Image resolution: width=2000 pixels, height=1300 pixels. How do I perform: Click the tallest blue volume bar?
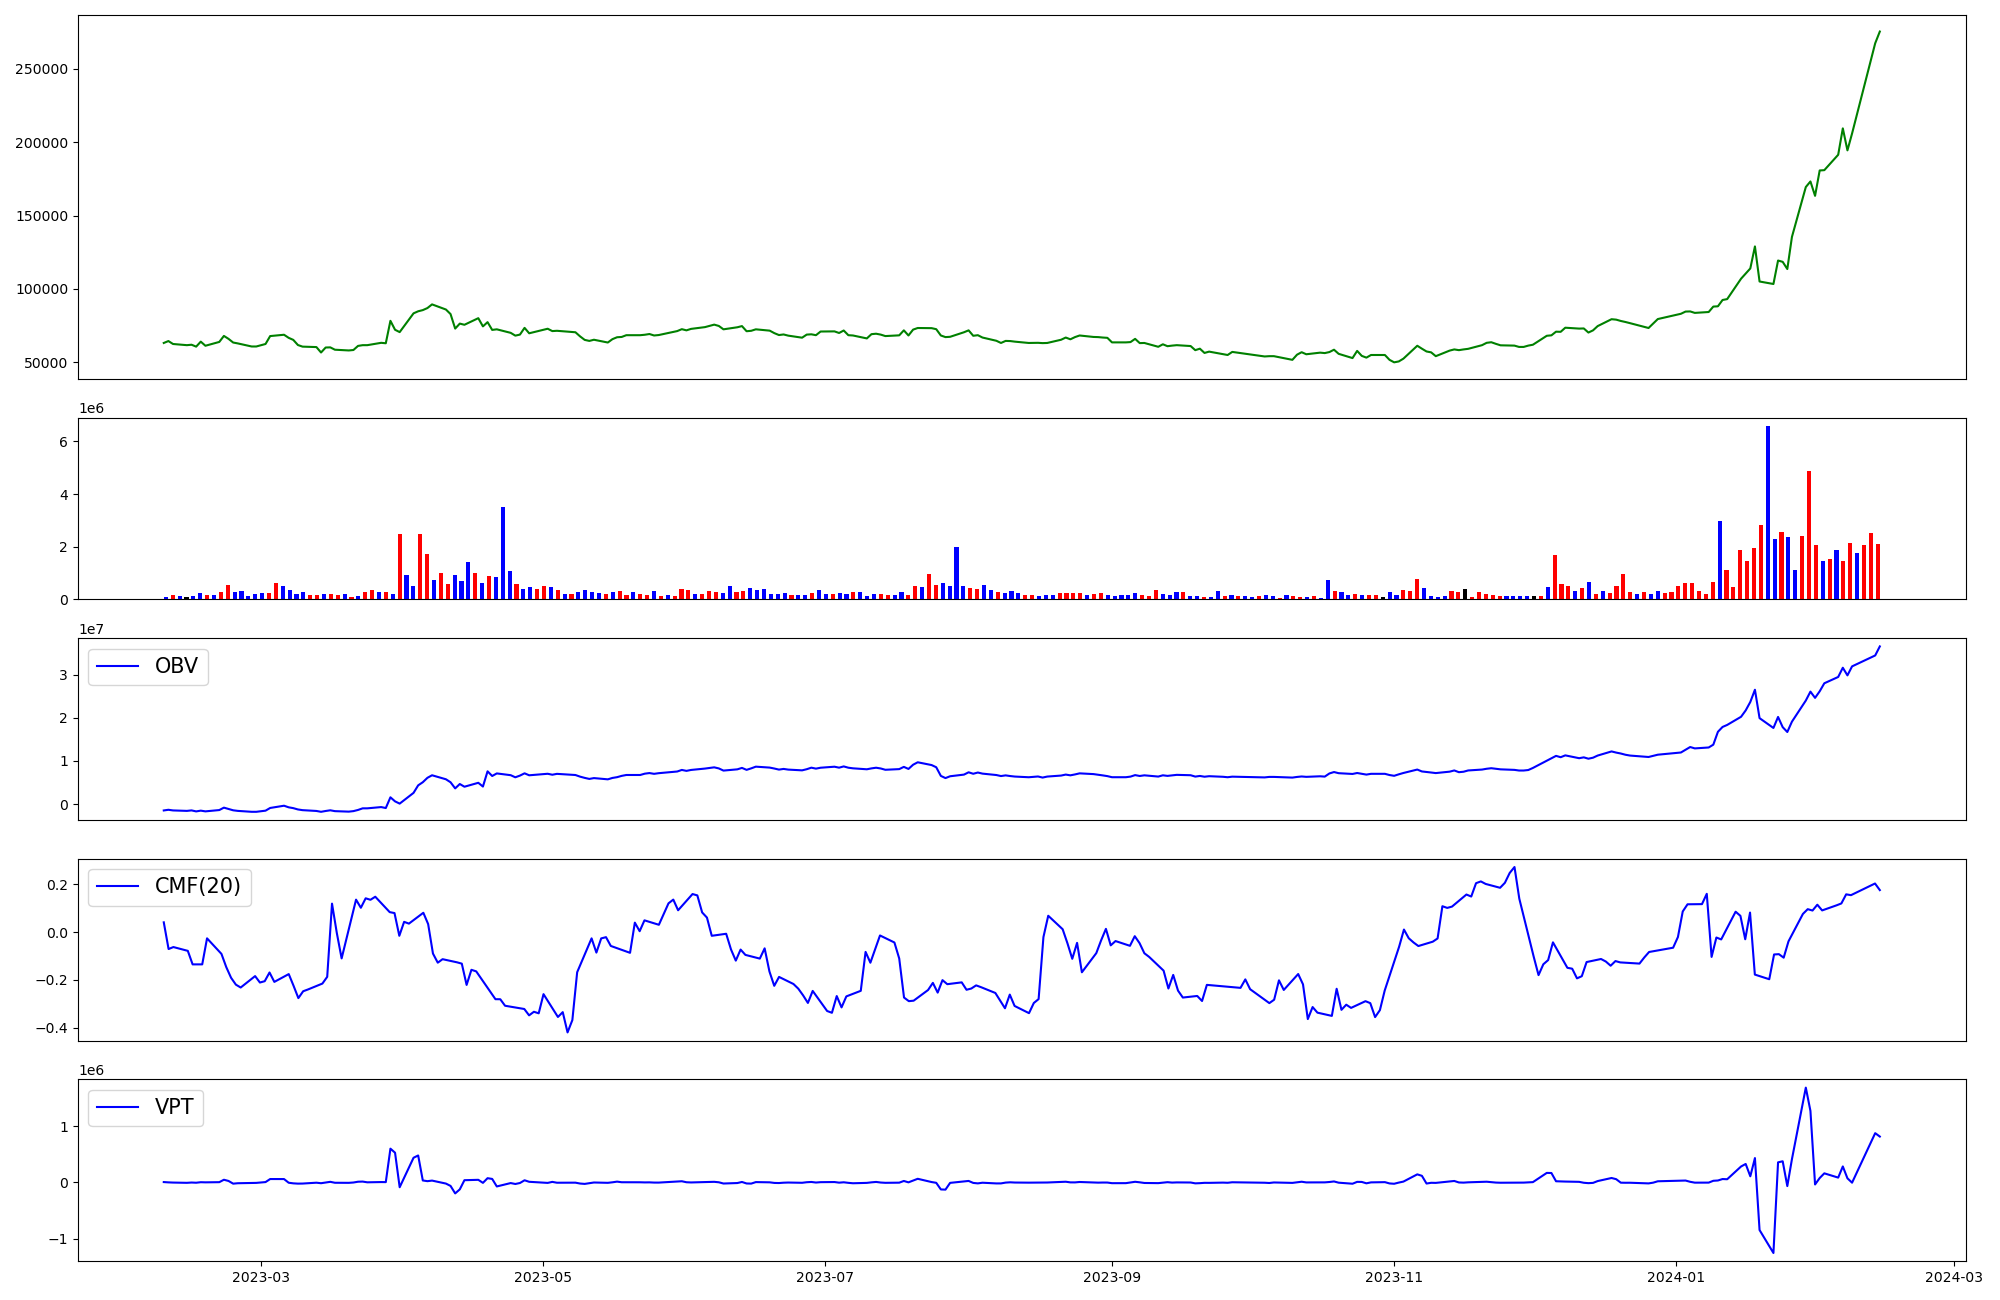point(1767,512)
